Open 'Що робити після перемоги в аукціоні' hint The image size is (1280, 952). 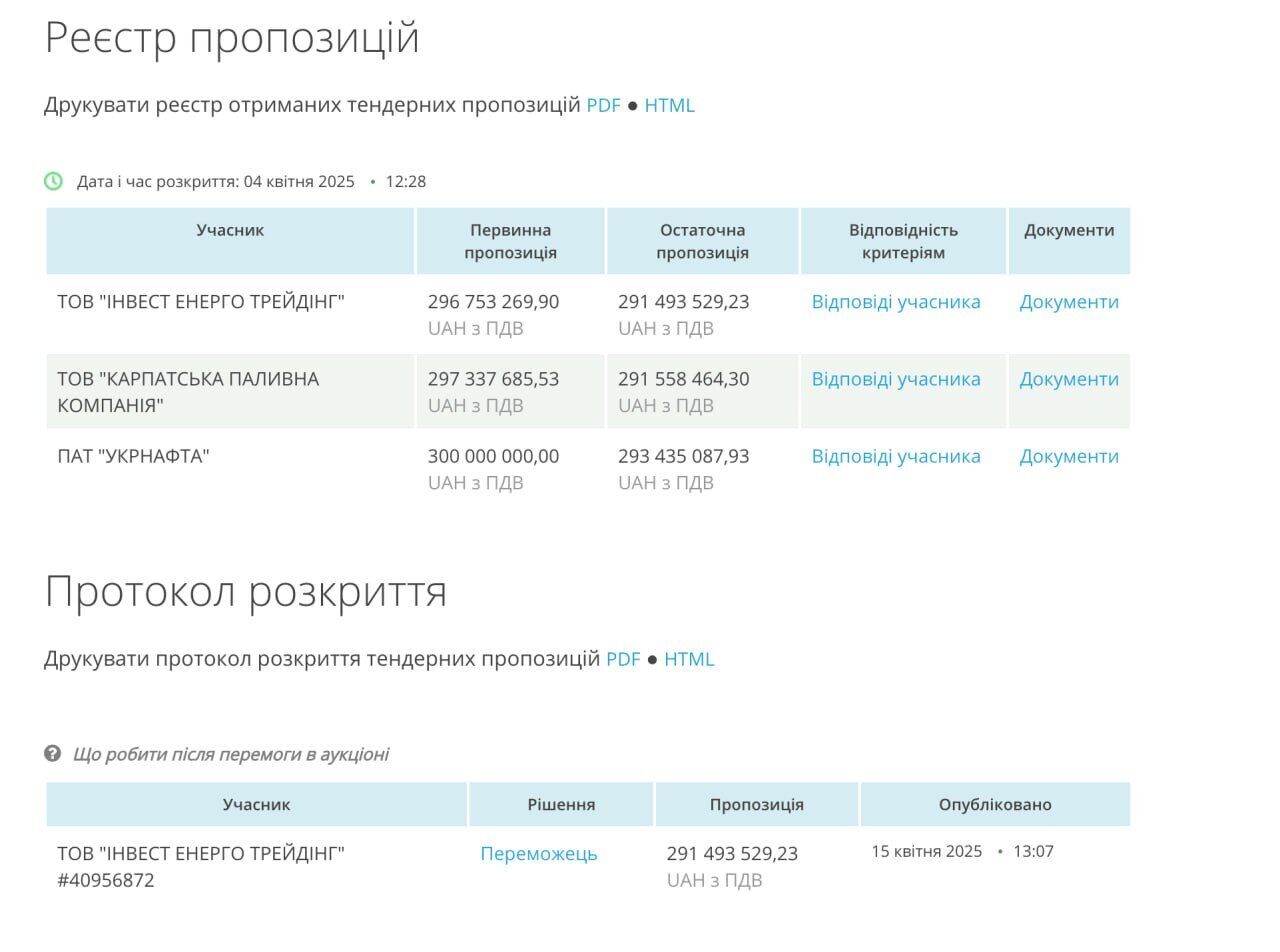pyautogui.click(x=231, y=754)
